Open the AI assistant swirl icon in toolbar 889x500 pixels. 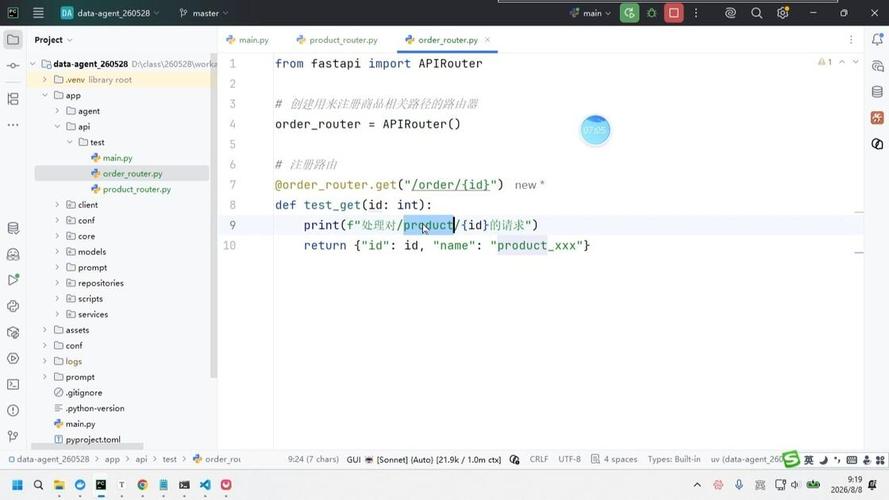pyautogui.click(x=730, y=12)
